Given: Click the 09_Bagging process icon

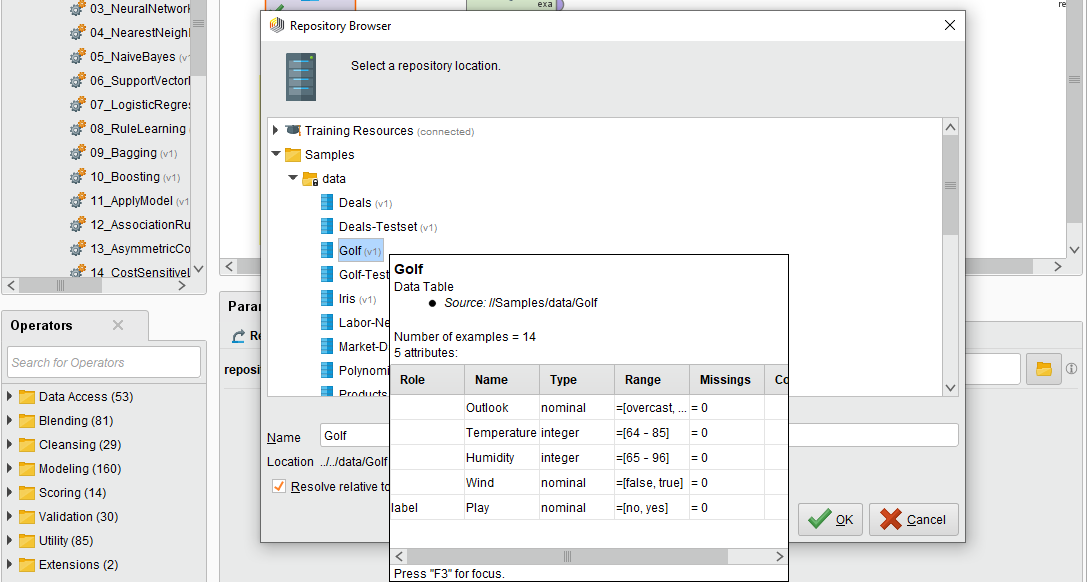Looking at the screenshot, I should coord(77,153).
